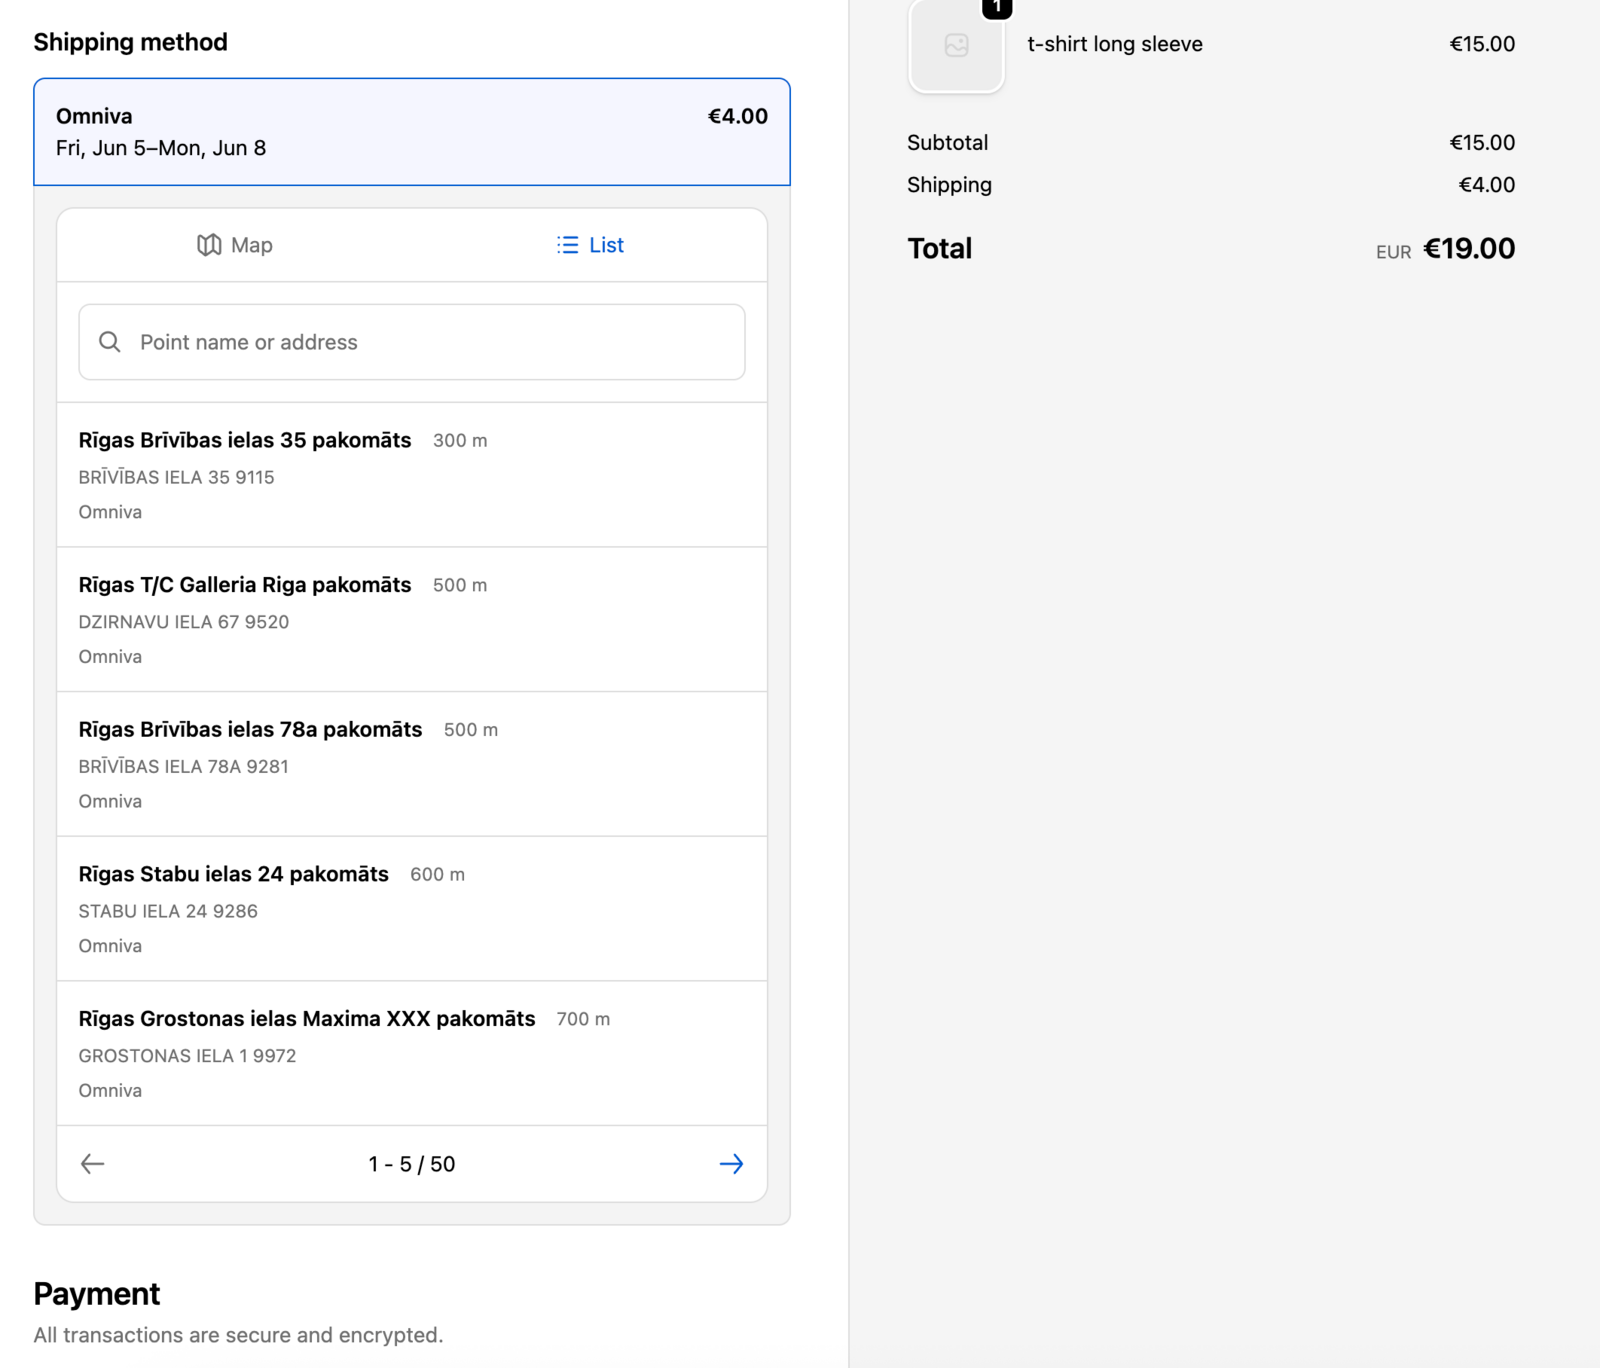Click the Fri, Jun 5–Mon, Jun 8 delivery dates
This screenshot has width=1600, height=1368.
point(161,148)
